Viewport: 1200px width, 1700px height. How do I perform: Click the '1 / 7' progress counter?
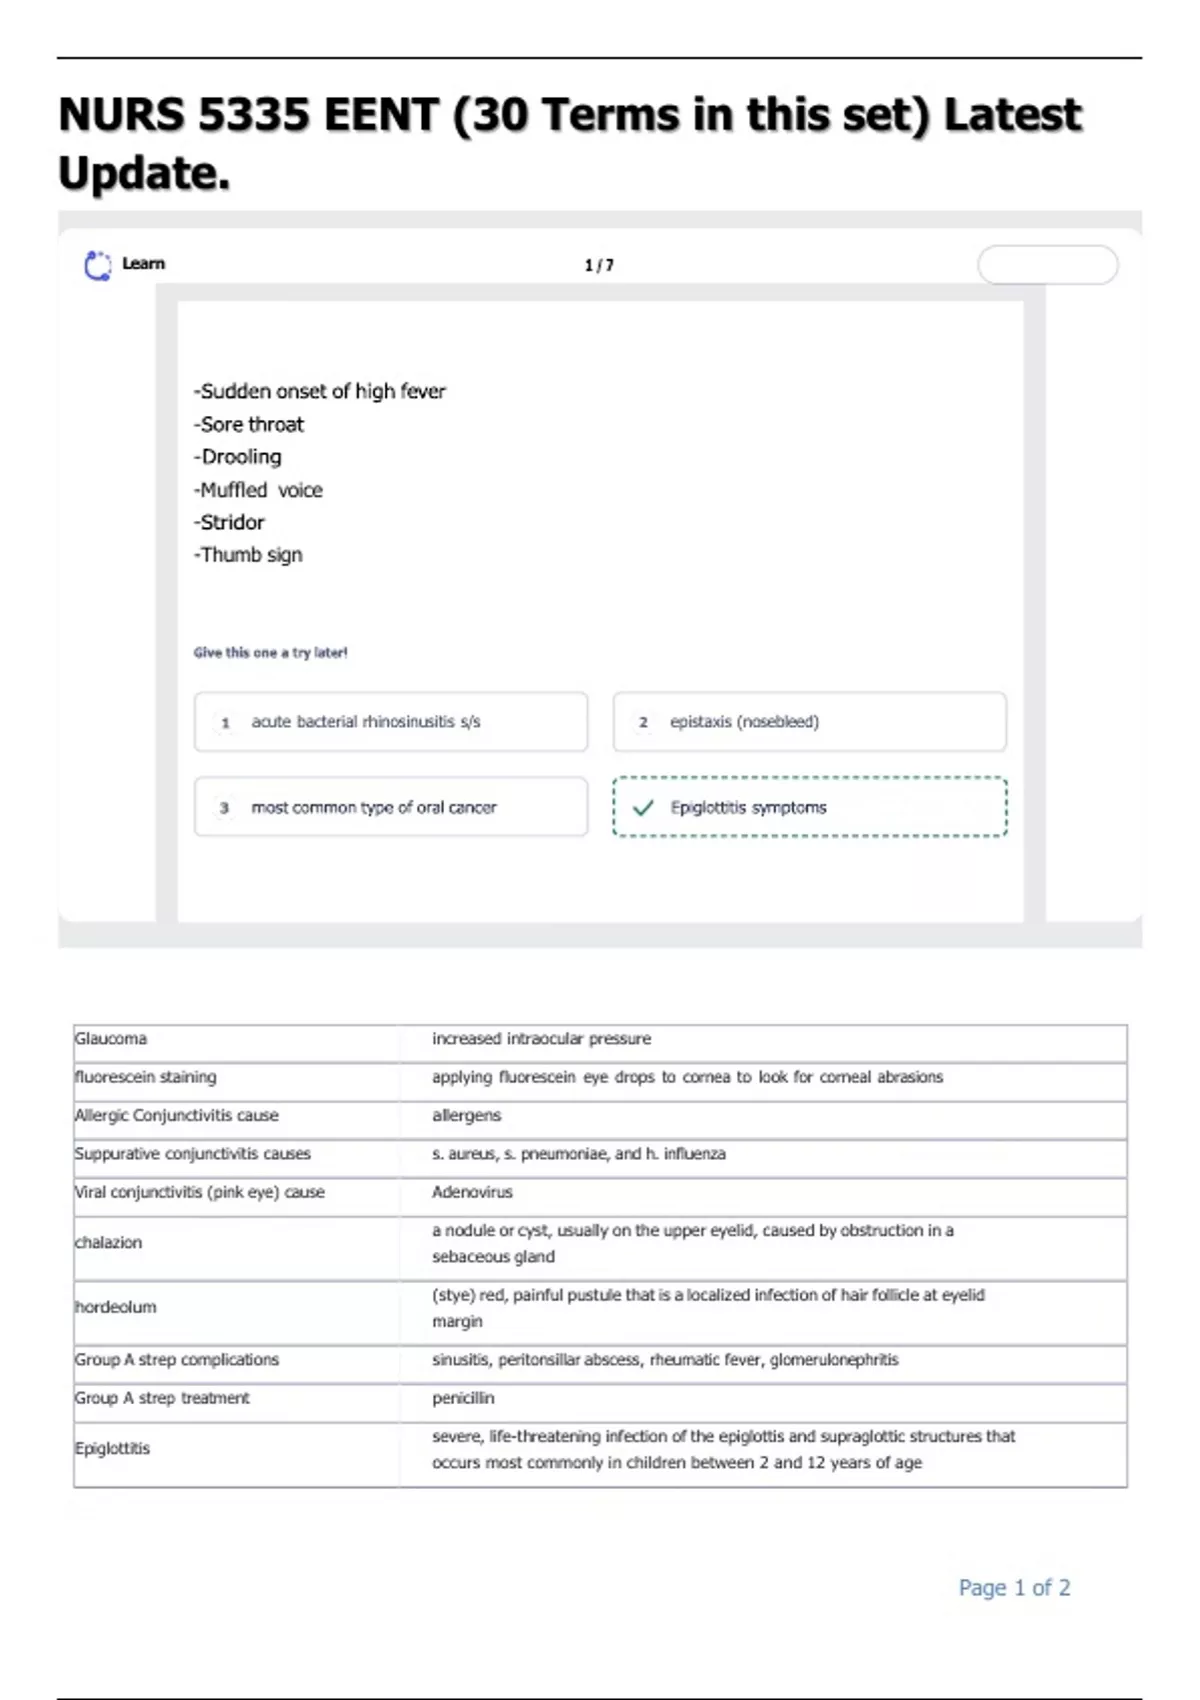(599, 265)
